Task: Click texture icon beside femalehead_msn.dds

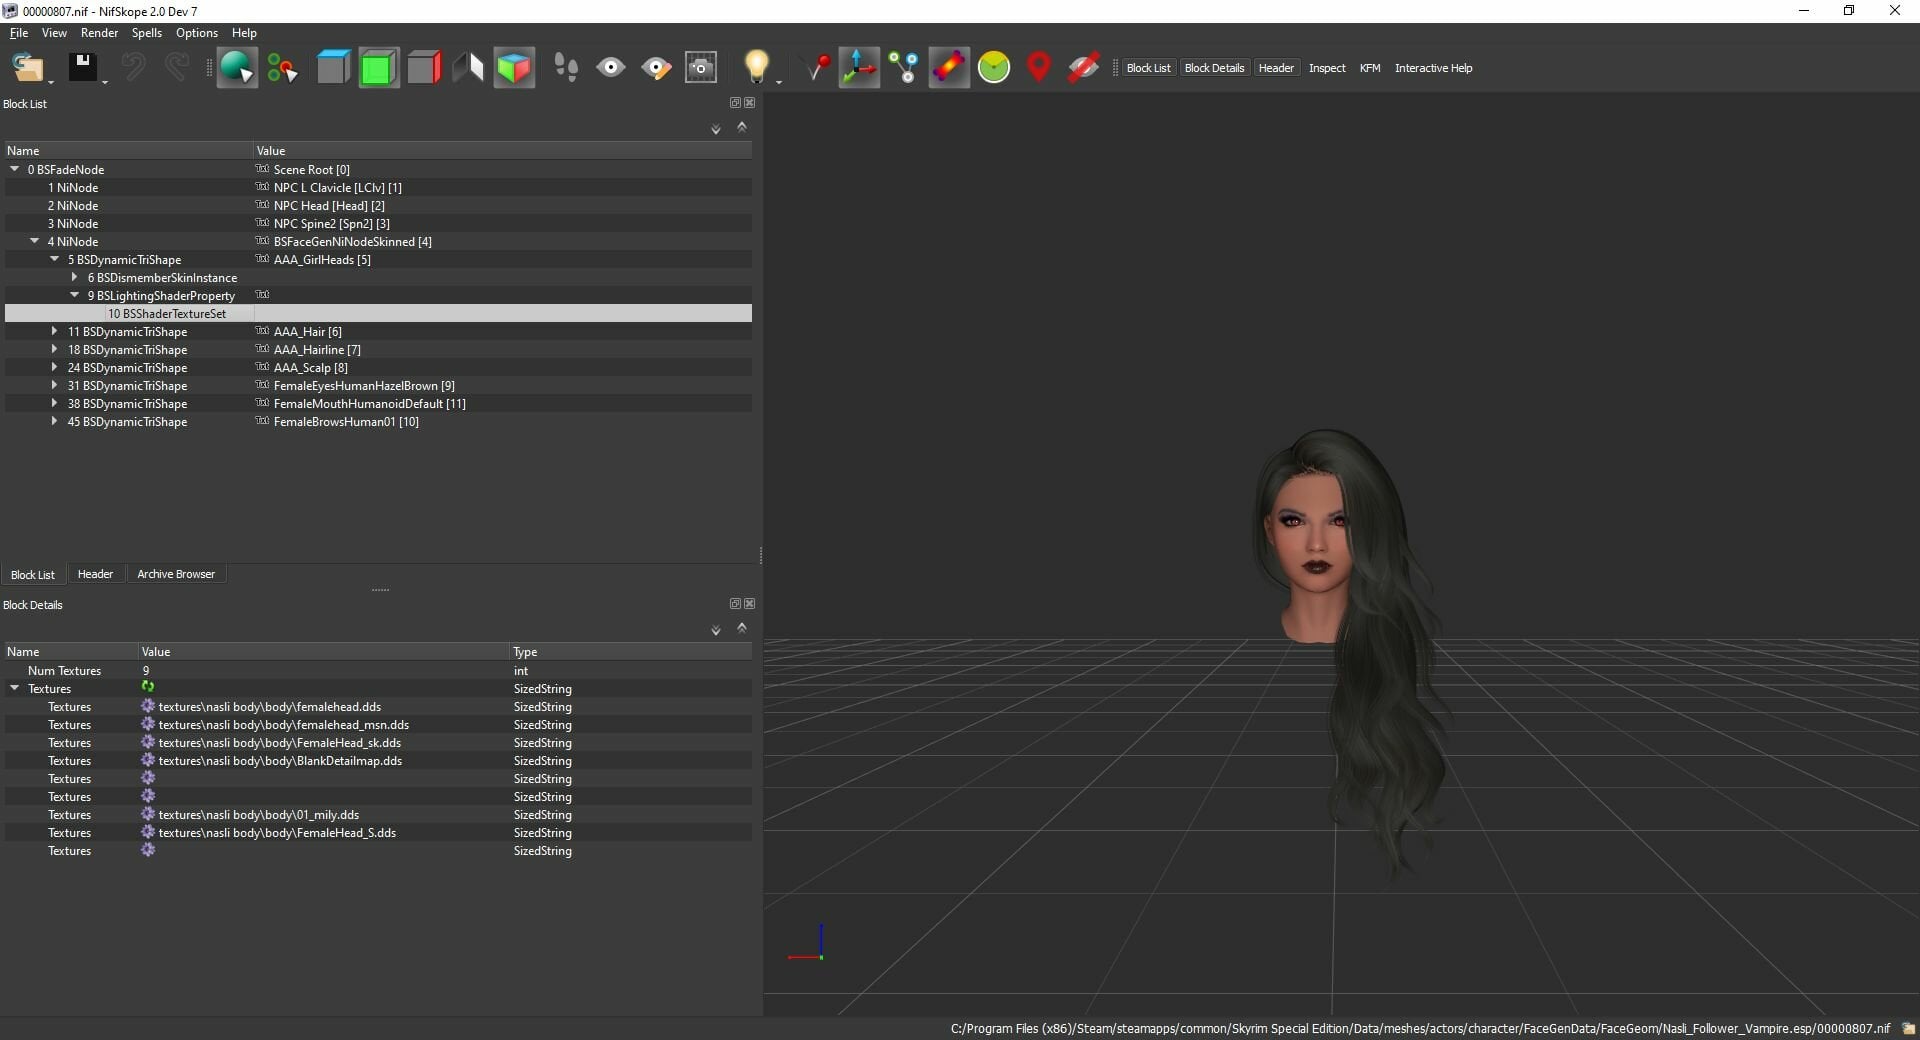Action: [x=148, y=724]
